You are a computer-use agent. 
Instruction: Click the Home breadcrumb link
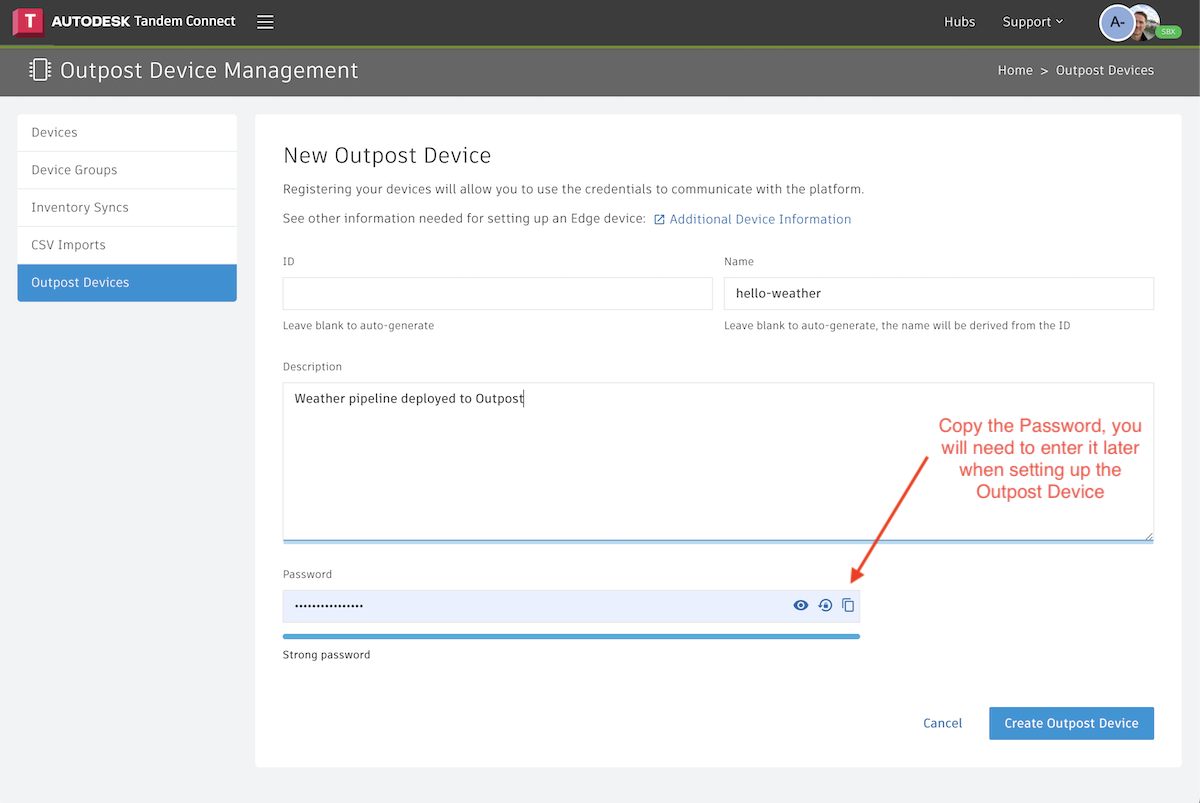pos(1014,70)
